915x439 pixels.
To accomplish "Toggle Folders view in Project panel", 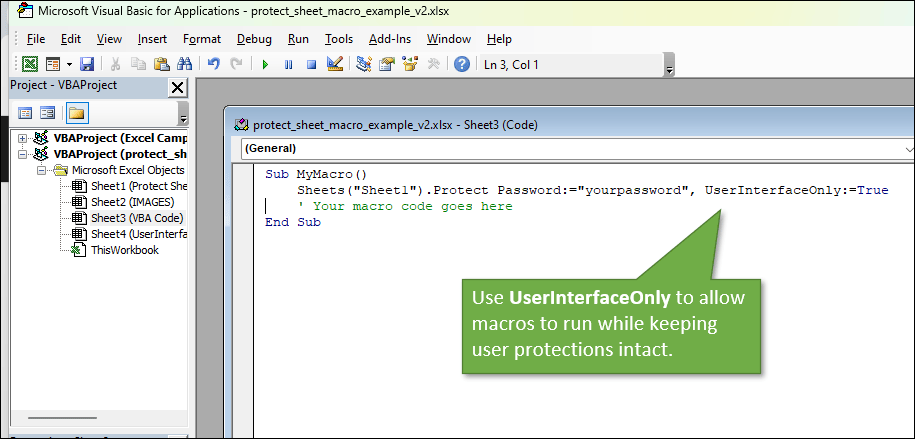I will (76, 112).
